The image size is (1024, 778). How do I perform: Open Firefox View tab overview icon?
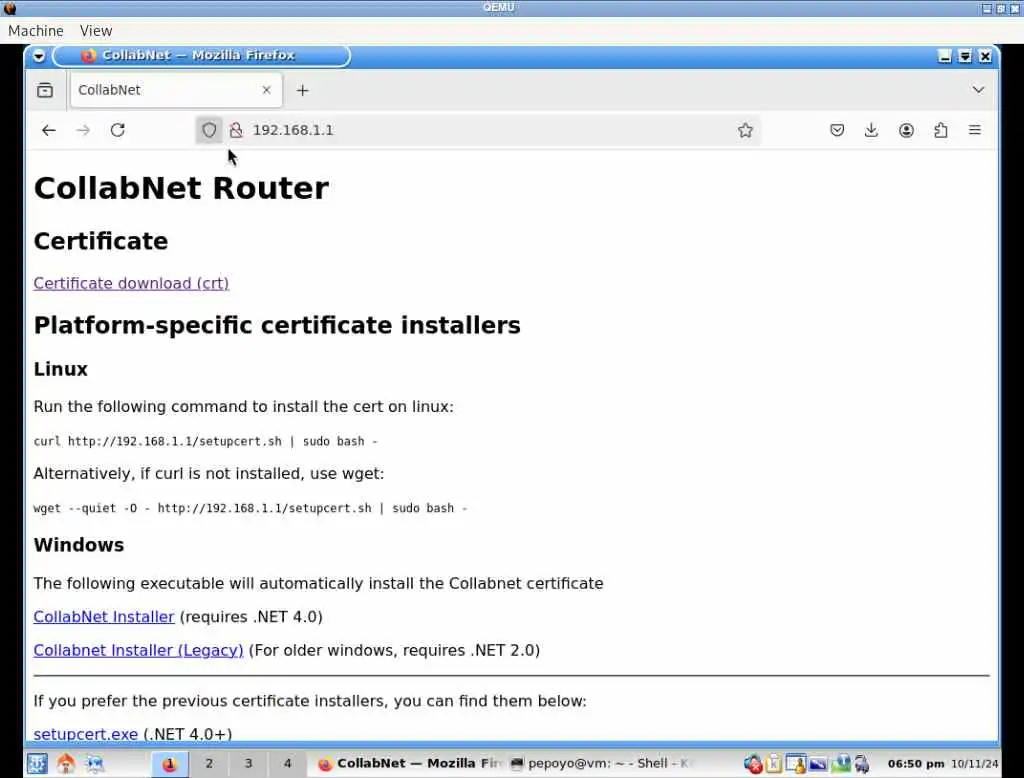45,90
